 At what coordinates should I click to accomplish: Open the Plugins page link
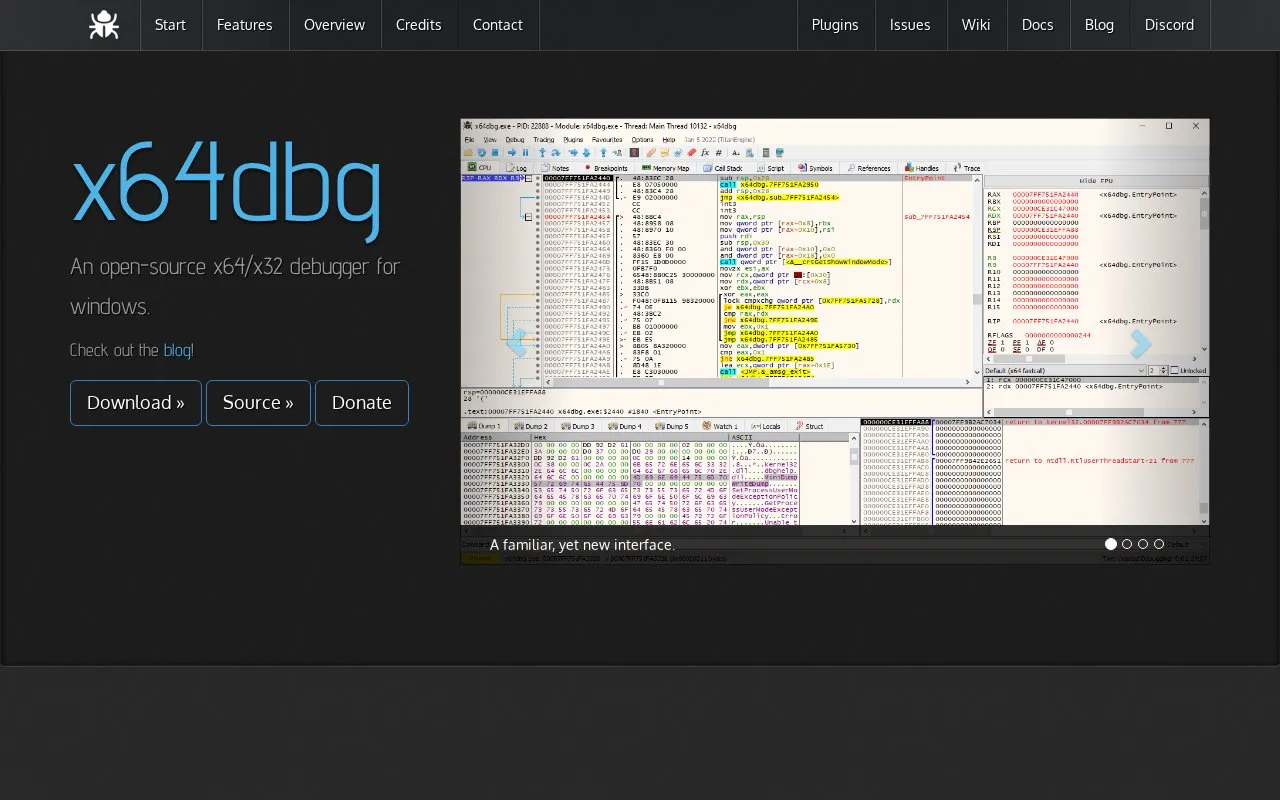coord(835,25)
